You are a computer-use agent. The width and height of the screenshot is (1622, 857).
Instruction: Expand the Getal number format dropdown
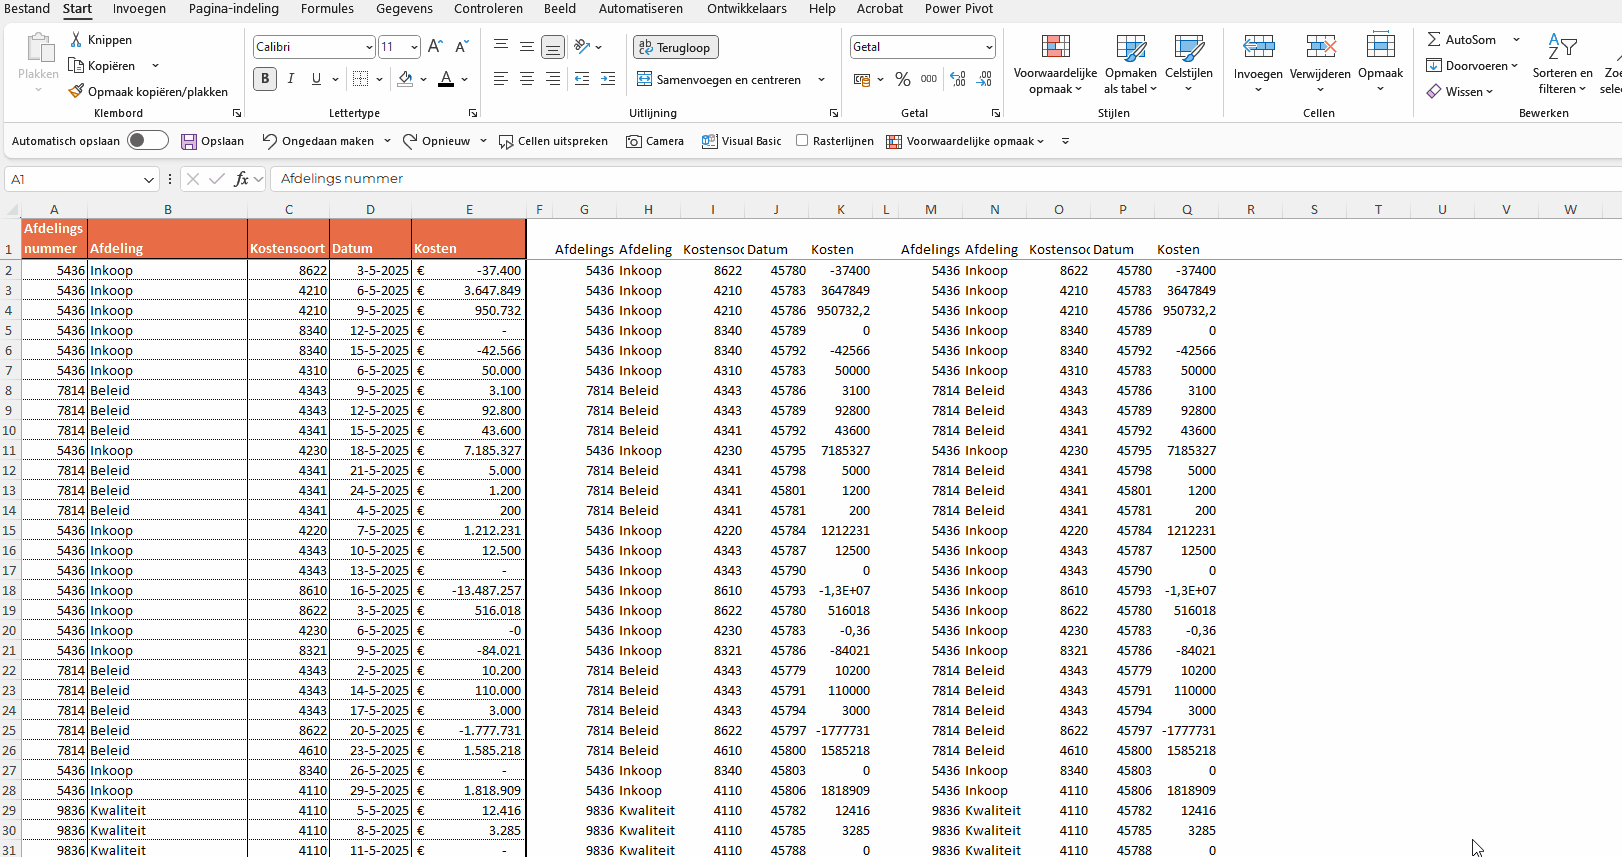pos(989,47)
